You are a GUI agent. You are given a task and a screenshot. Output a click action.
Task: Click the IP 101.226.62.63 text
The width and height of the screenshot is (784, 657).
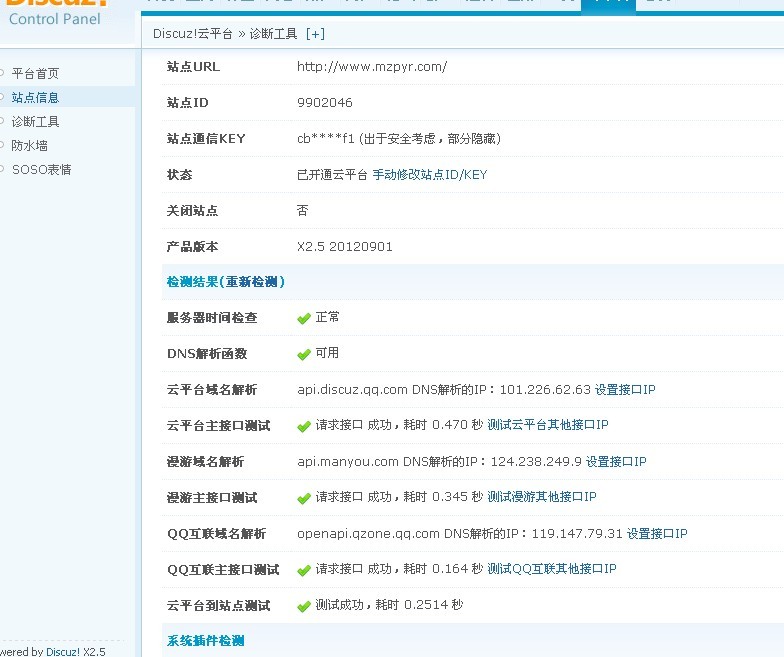(545, 390)
